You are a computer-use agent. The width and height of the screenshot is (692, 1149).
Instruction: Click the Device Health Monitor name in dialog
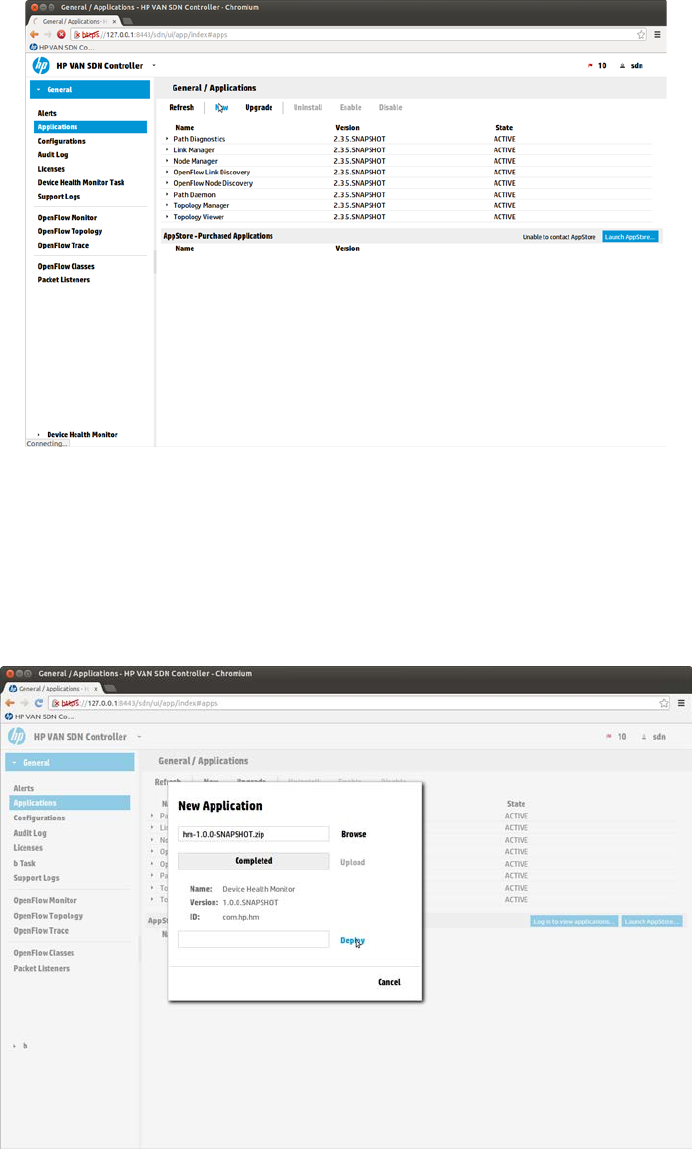pyautogui.click(x=259, y=889)
